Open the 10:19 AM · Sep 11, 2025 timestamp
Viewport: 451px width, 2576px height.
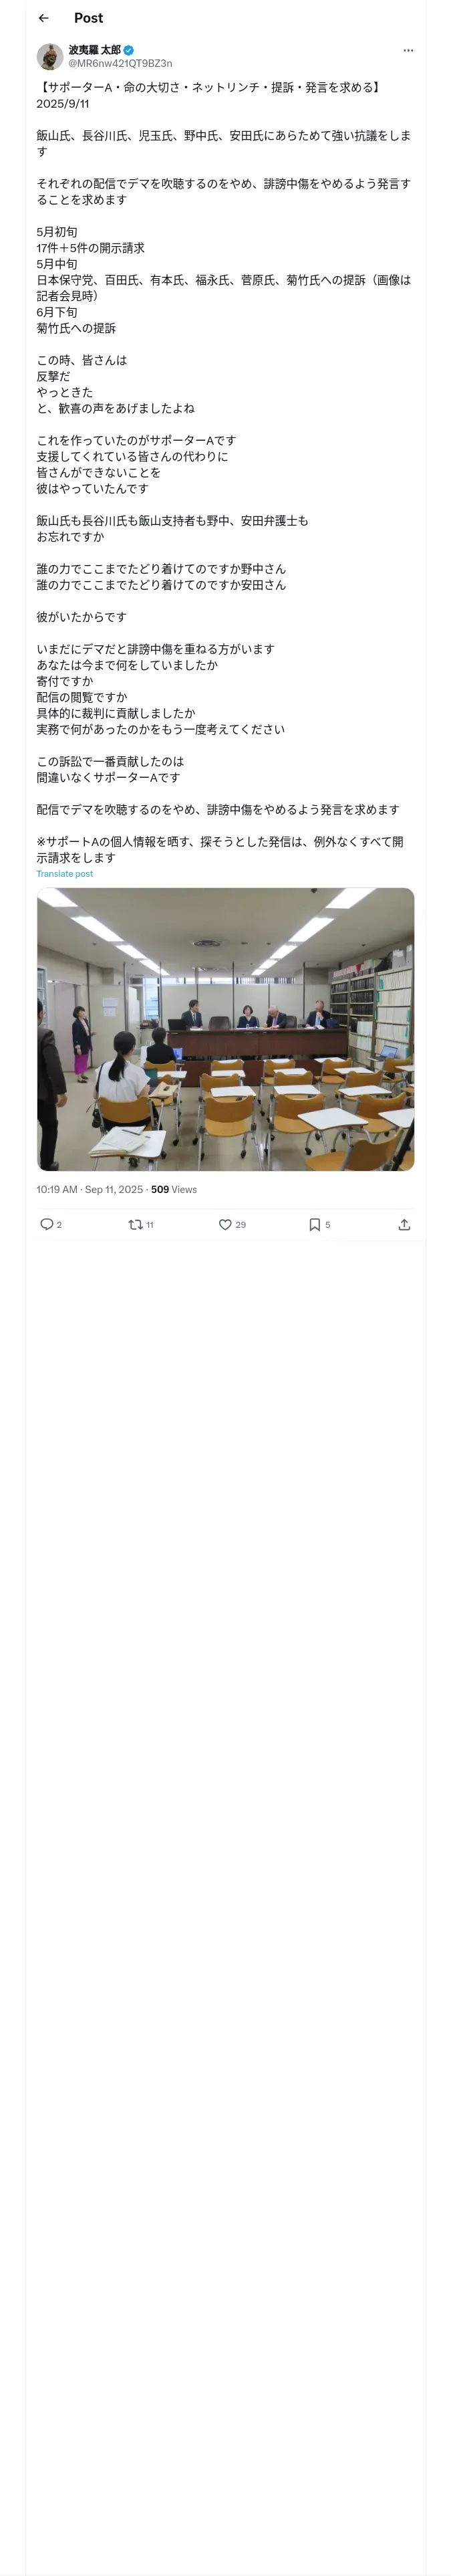[x=90, y=1190]
